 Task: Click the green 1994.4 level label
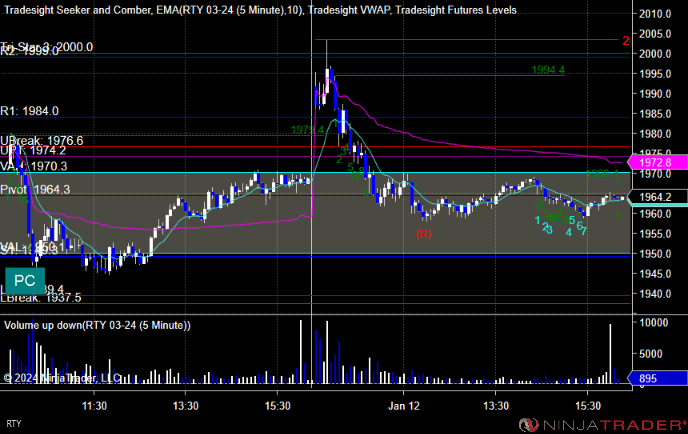pos(548,70)
